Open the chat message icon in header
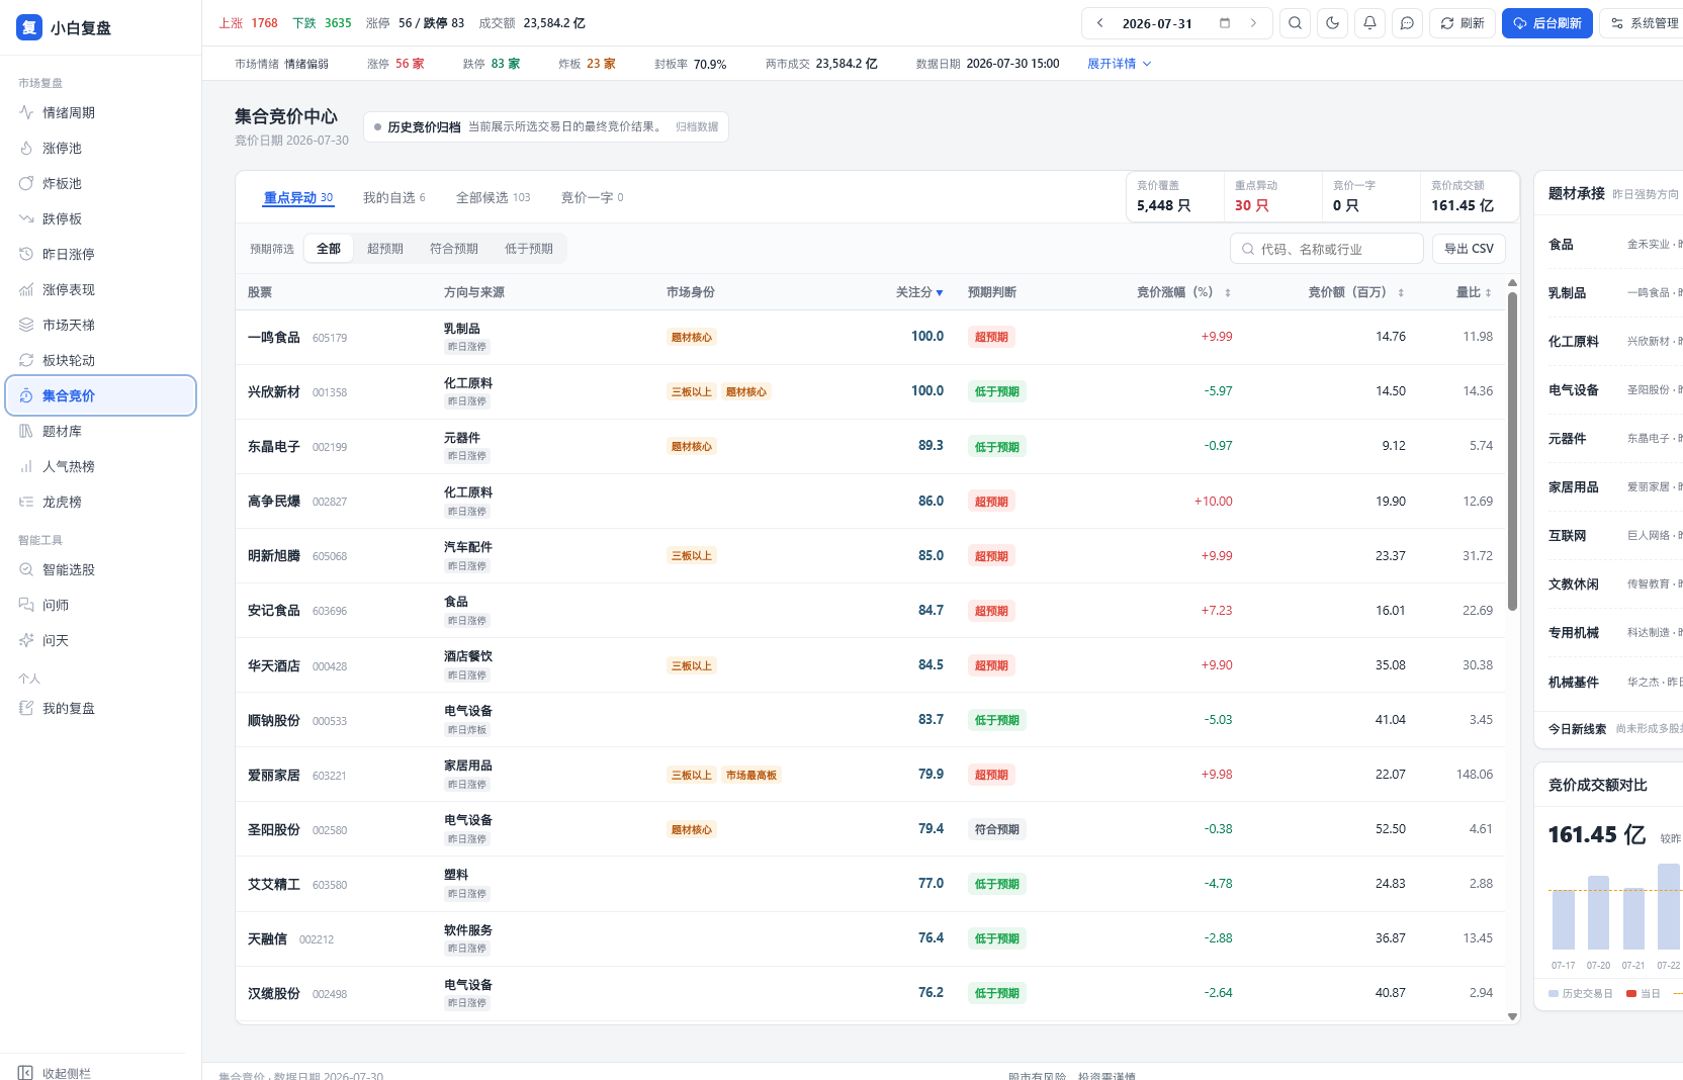The height and width of the screenshot is (1080, 1683). pos(1407,23)
